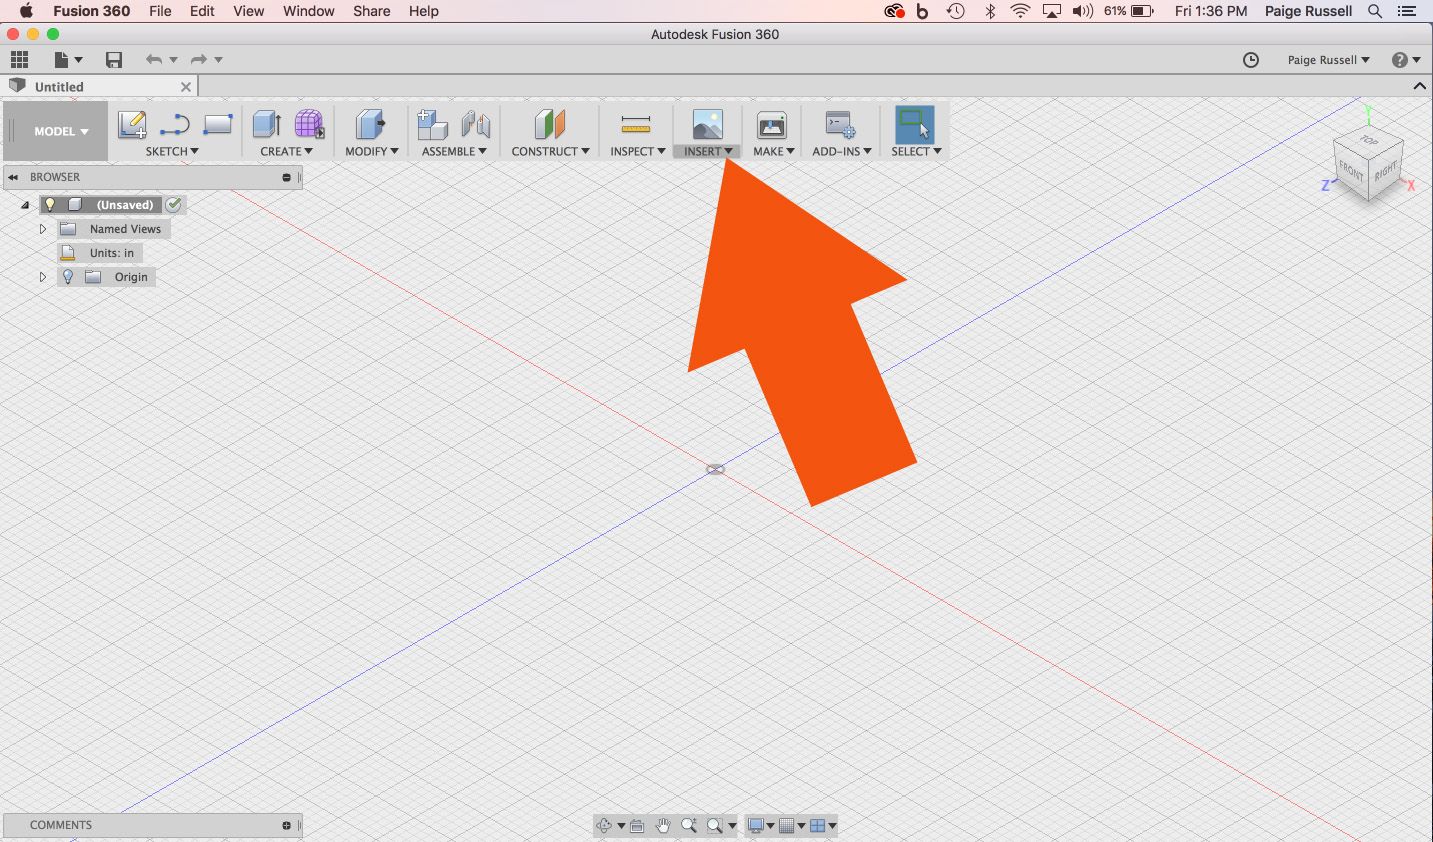1433x842 pixels.
Task: Open the Viewports layout icon
Action: (x=818, y=826)
